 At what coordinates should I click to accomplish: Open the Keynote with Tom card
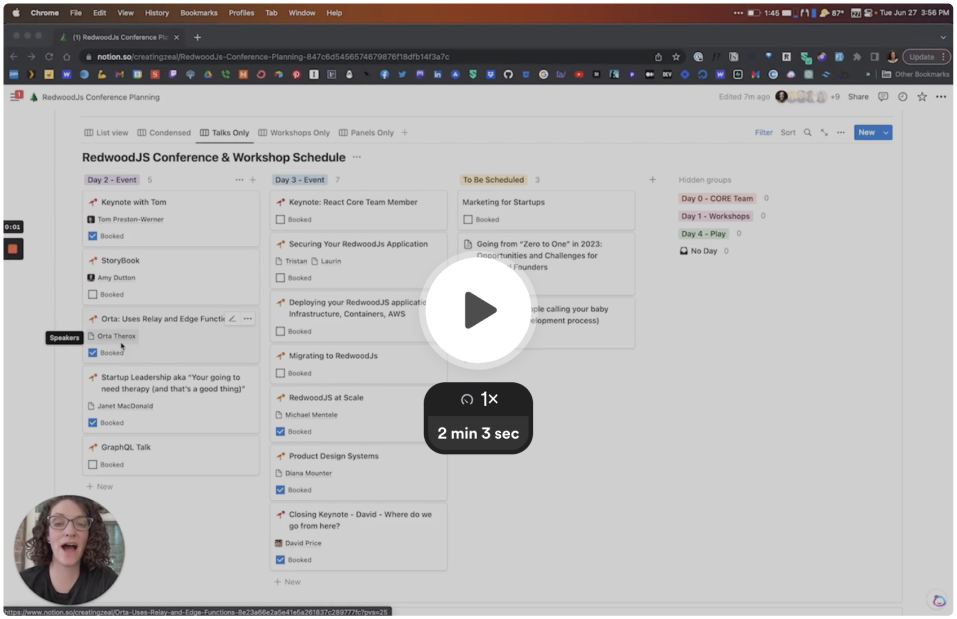point(171,219)
